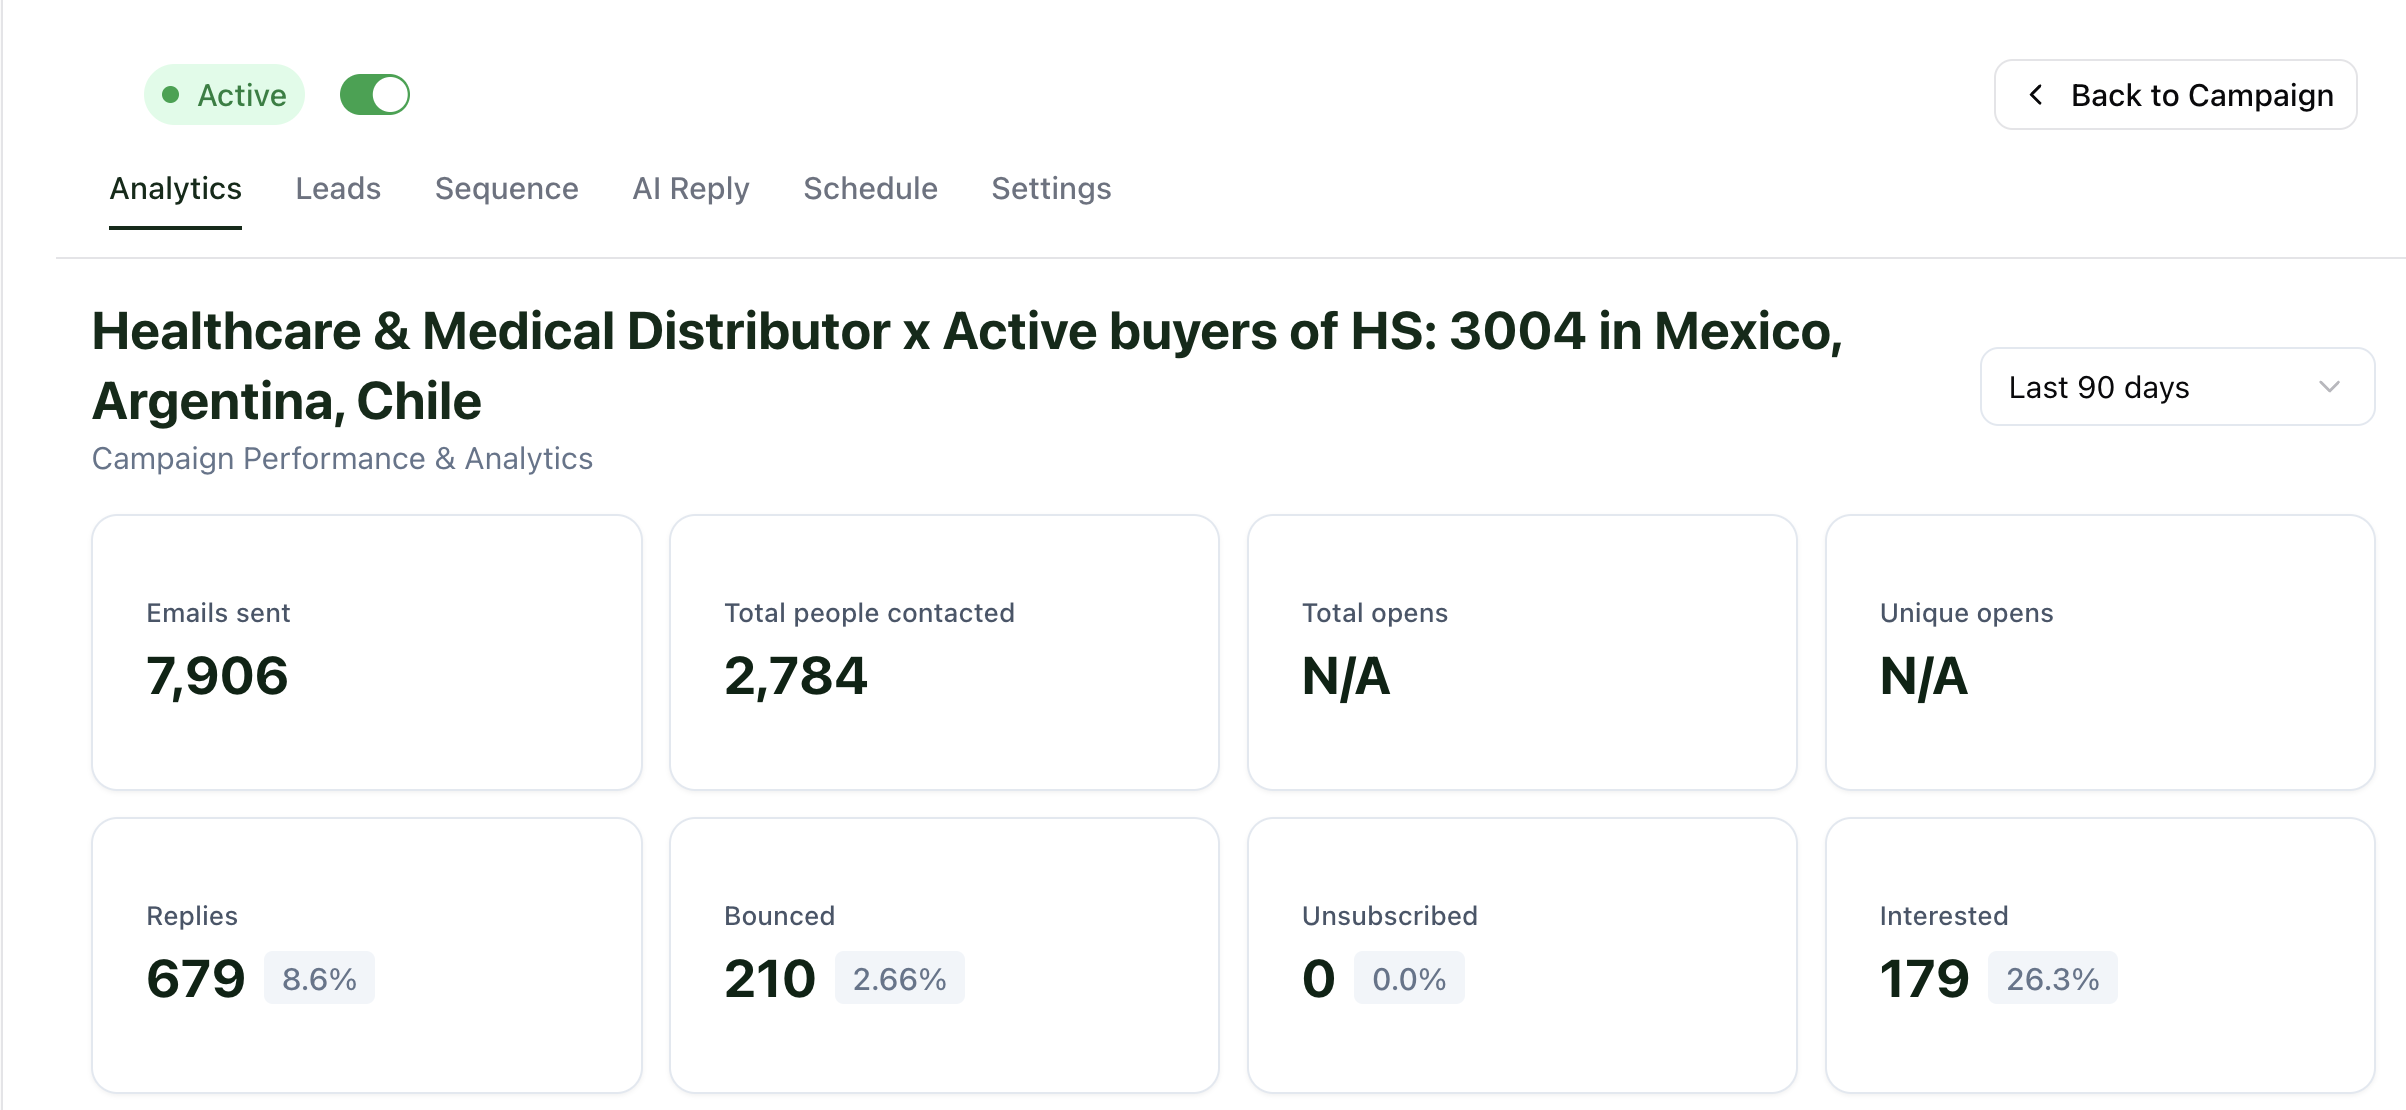
Task: Click the Total people contacted value 2,784
Action: coord(795,676)
